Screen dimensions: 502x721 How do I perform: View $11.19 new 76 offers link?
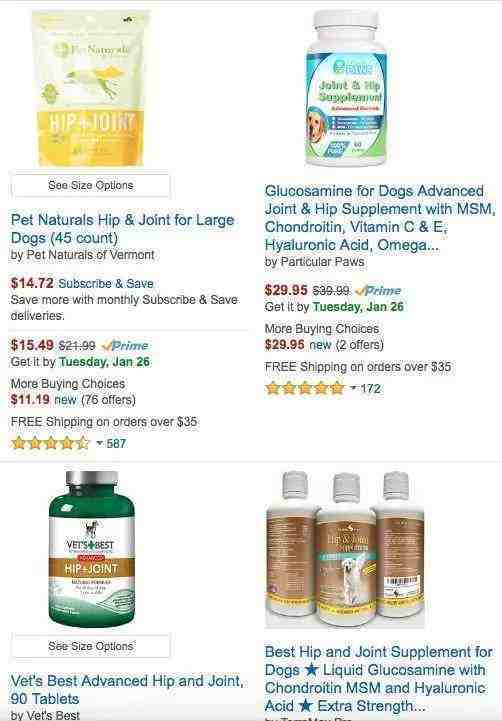(x=73, y=400)
